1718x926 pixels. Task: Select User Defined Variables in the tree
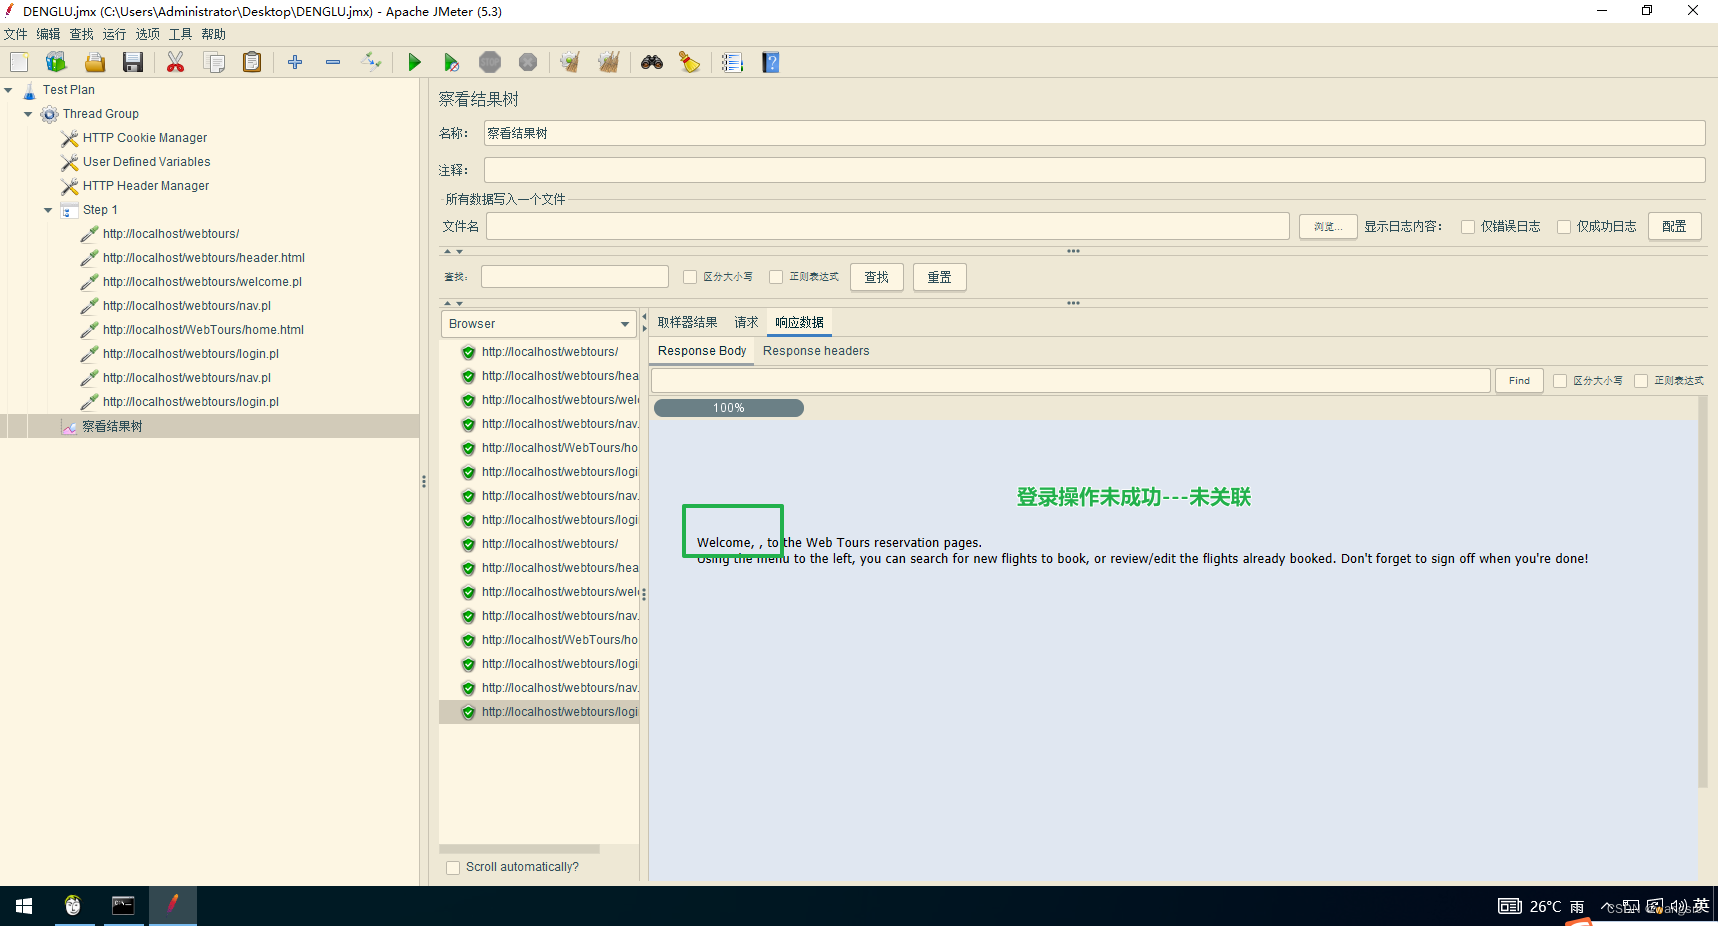pyautogui.click(x=146, y=162)
